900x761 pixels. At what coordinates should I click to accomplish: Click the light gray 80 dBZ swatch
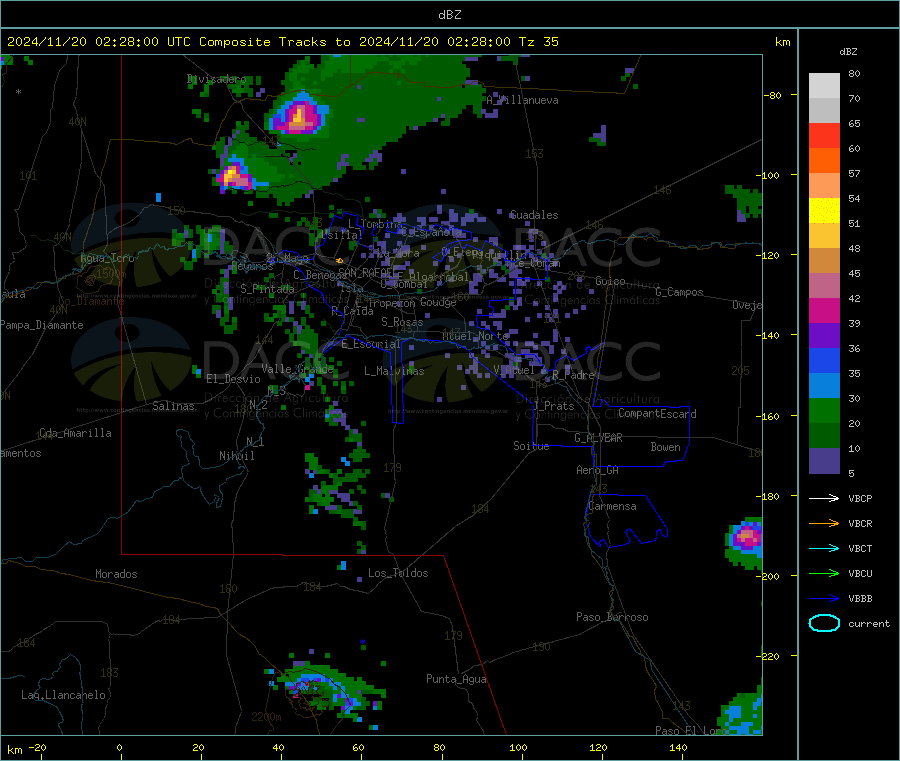click(824, 86)
